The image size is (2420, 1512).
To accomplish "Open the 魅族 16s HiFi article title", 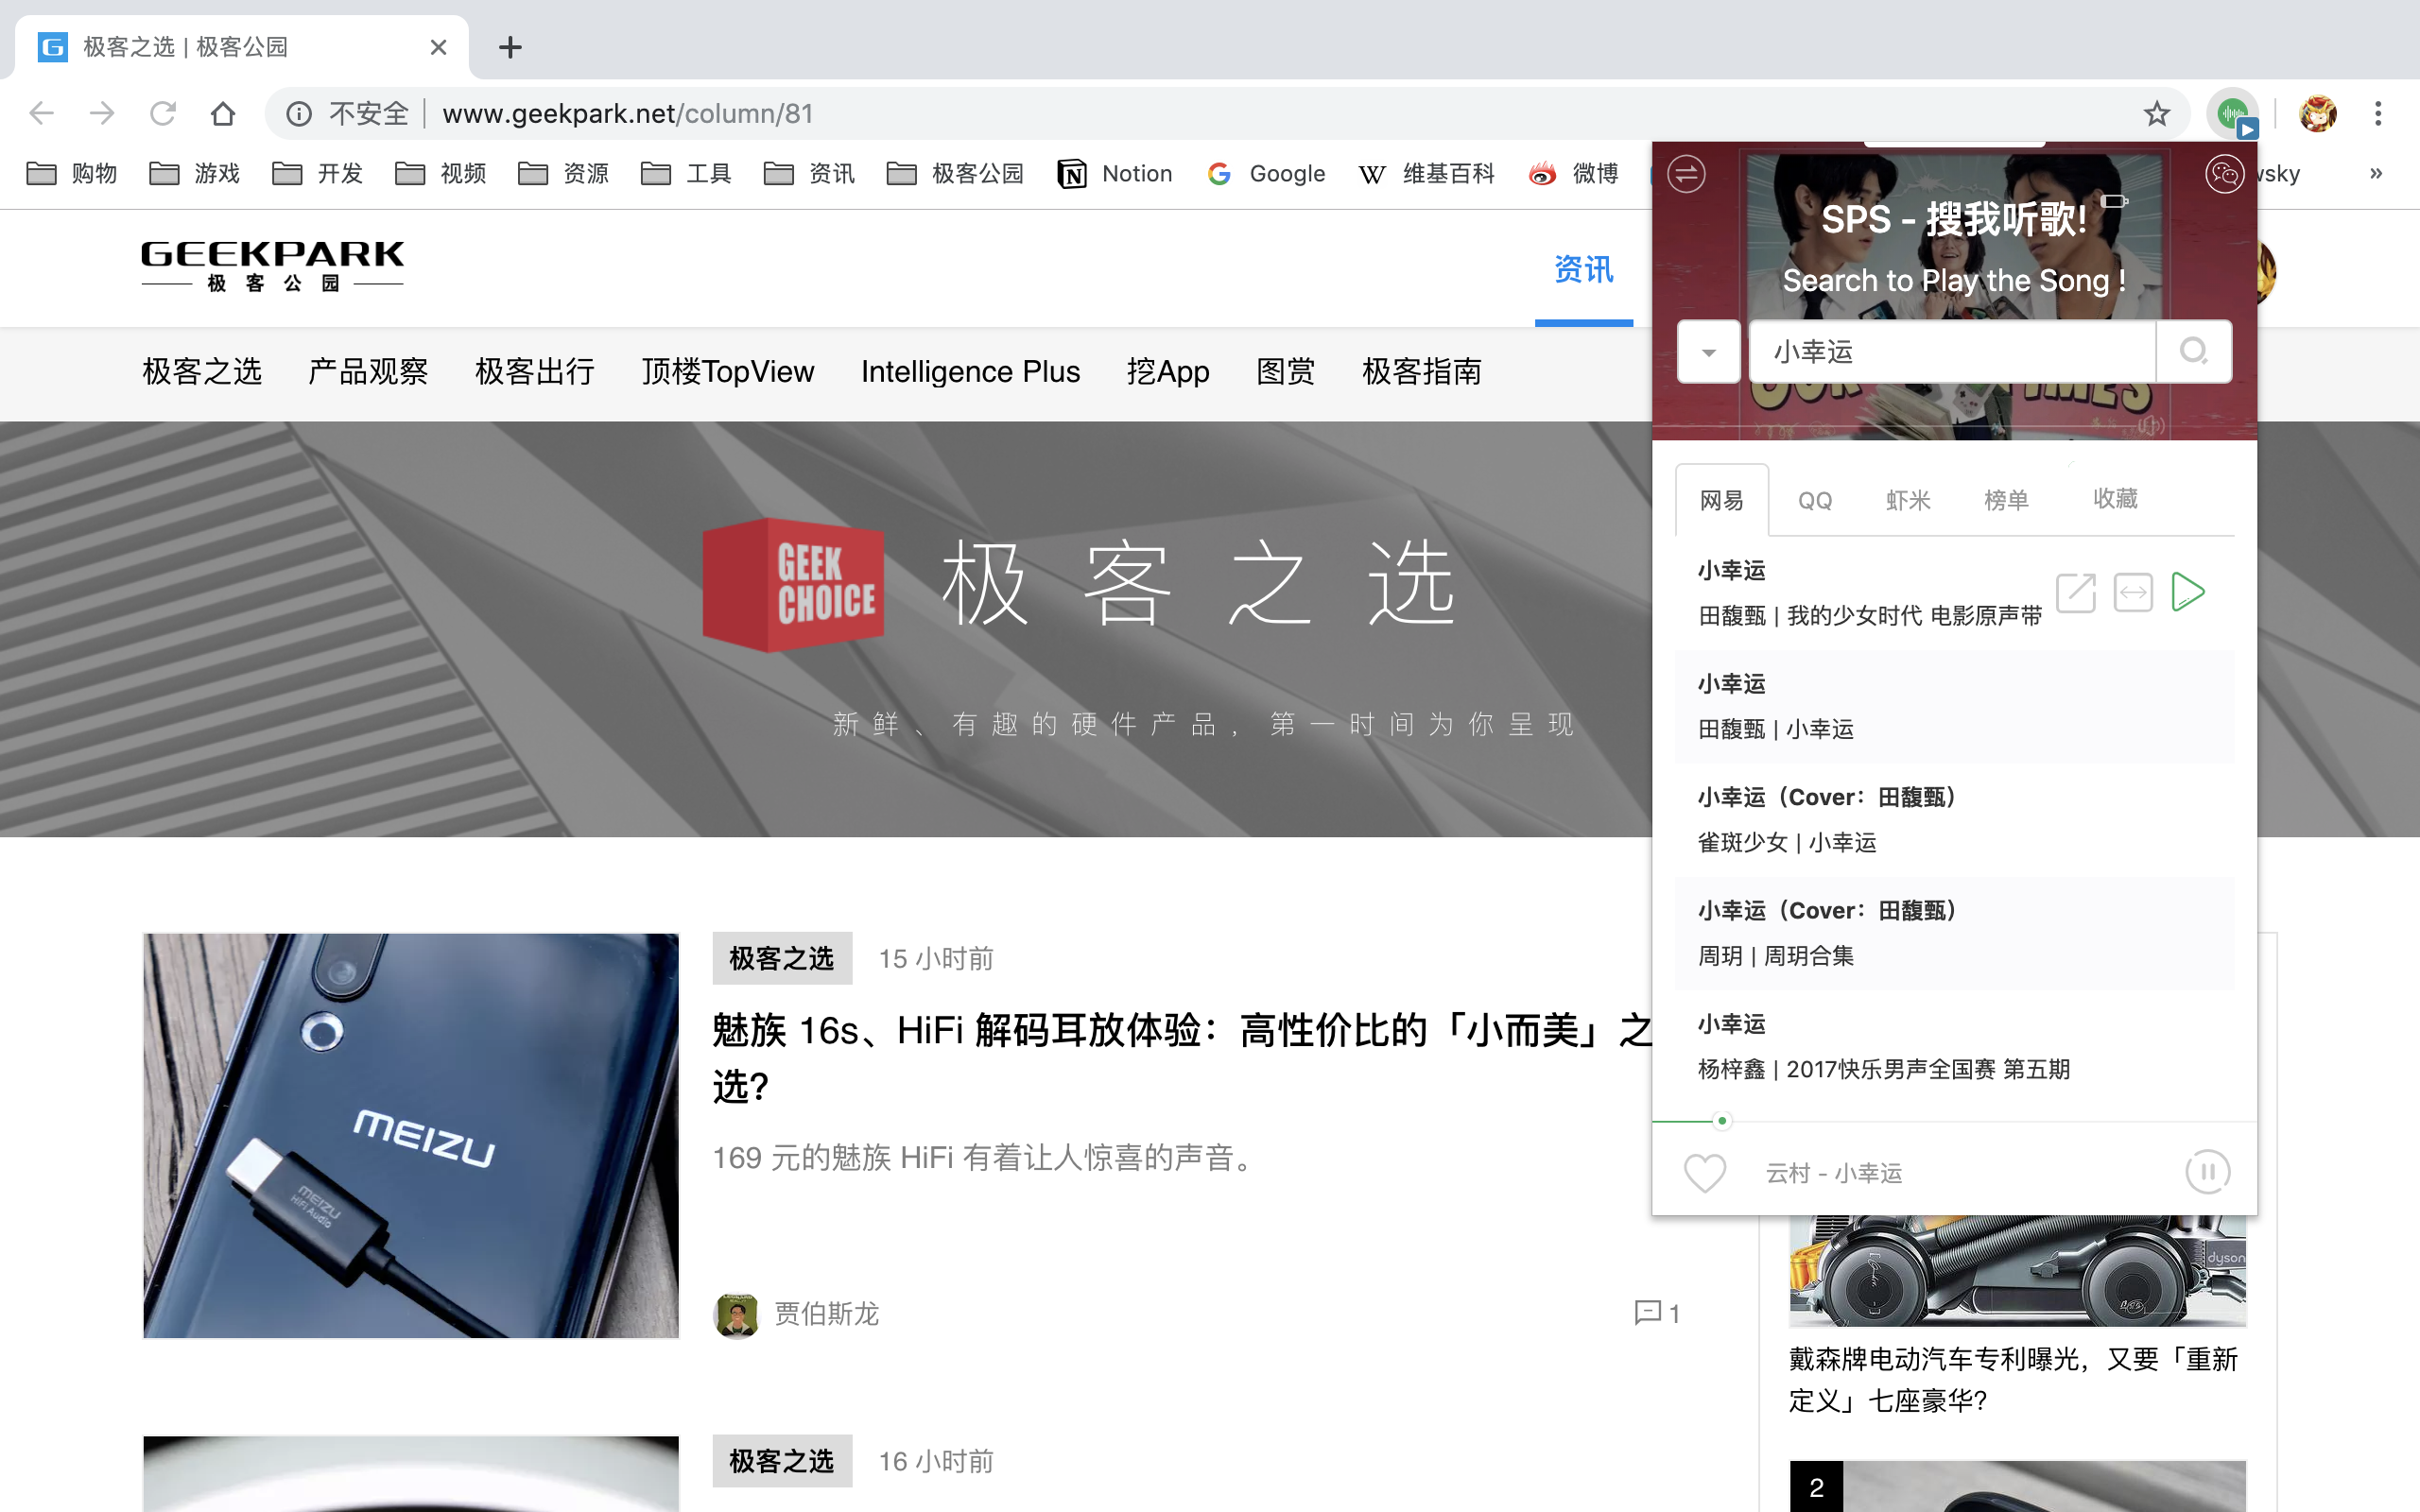I will click(1180, 1058).
